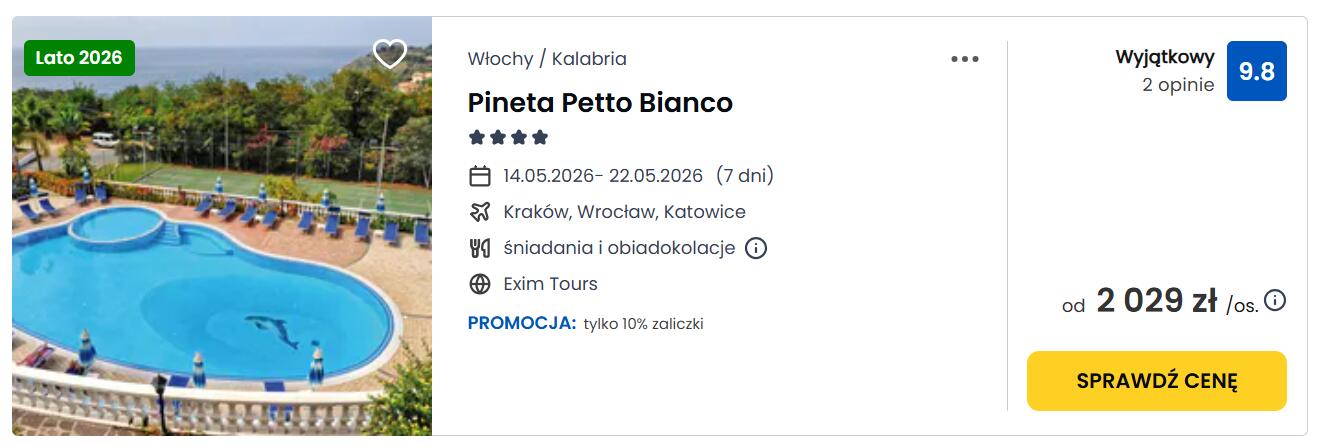1319x446 pixels.
Task: Click the airplane departure icon
Action: pyautogui.click(x=480, y=212)
